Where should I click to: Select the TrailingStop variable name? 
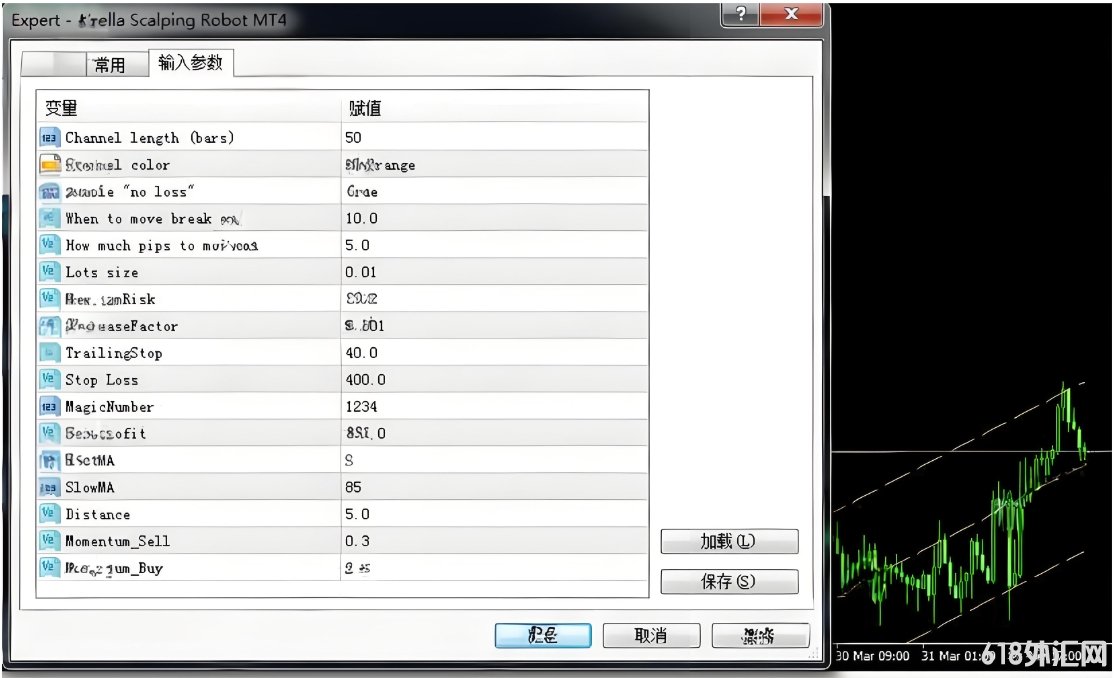pos(114,353)
